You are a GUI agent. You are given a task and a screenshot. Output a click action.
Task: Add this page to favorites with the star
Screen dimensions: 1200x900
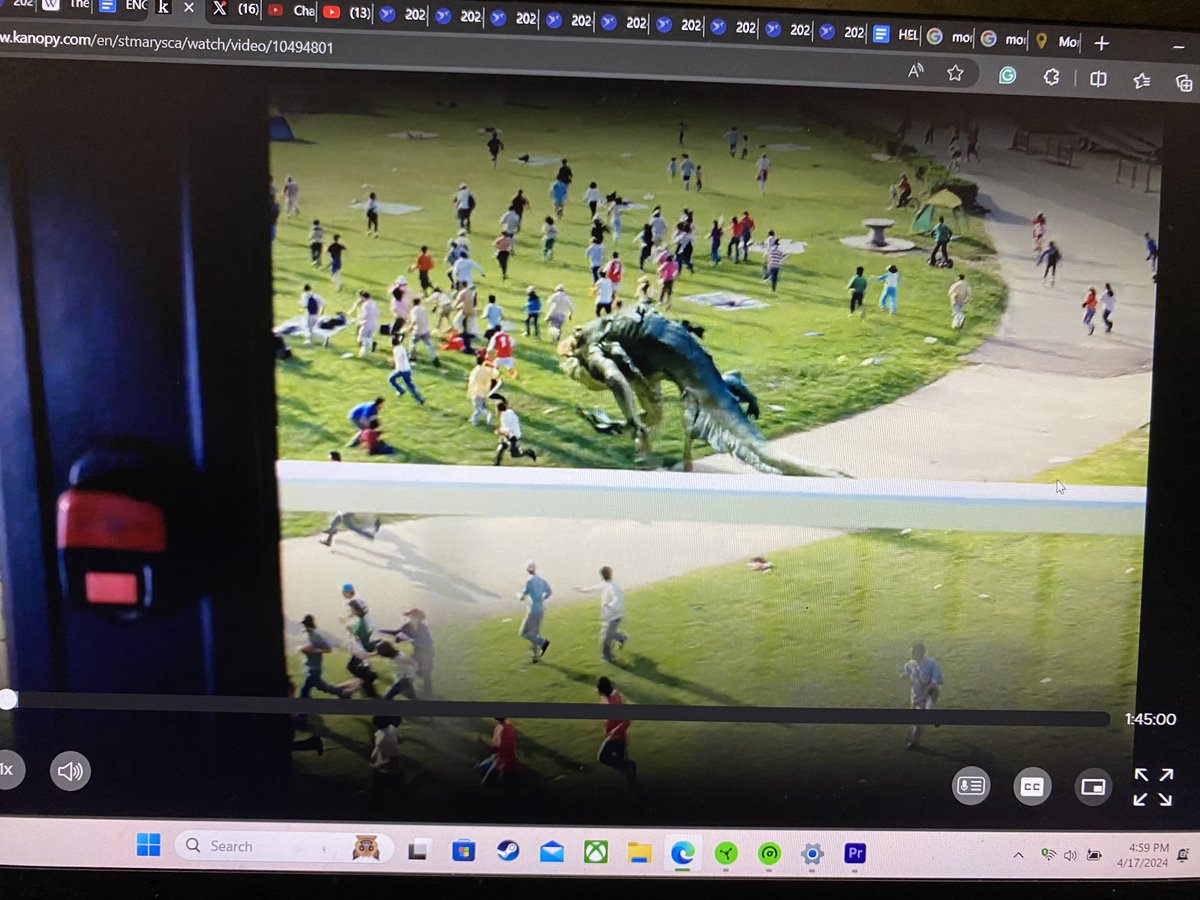(955, 72)
